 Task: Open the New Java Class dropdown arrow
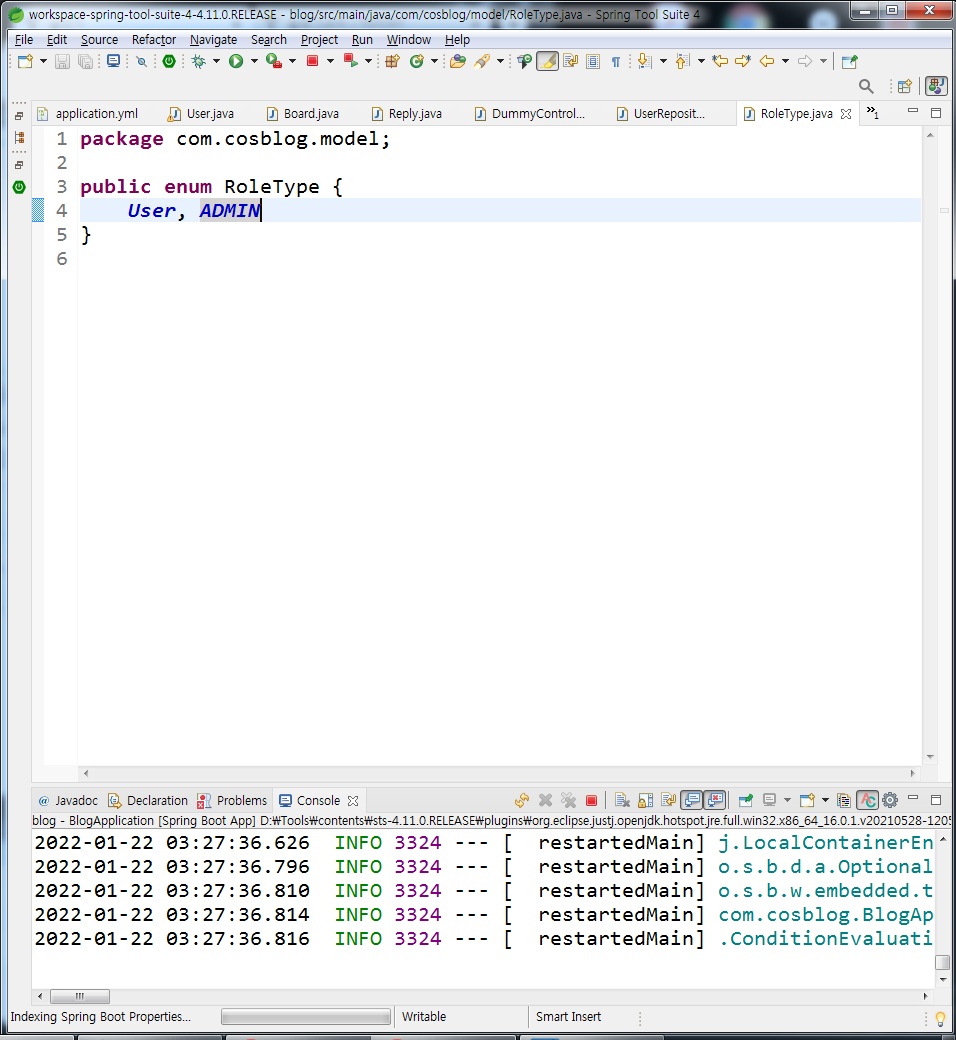[x=435, y=62]
